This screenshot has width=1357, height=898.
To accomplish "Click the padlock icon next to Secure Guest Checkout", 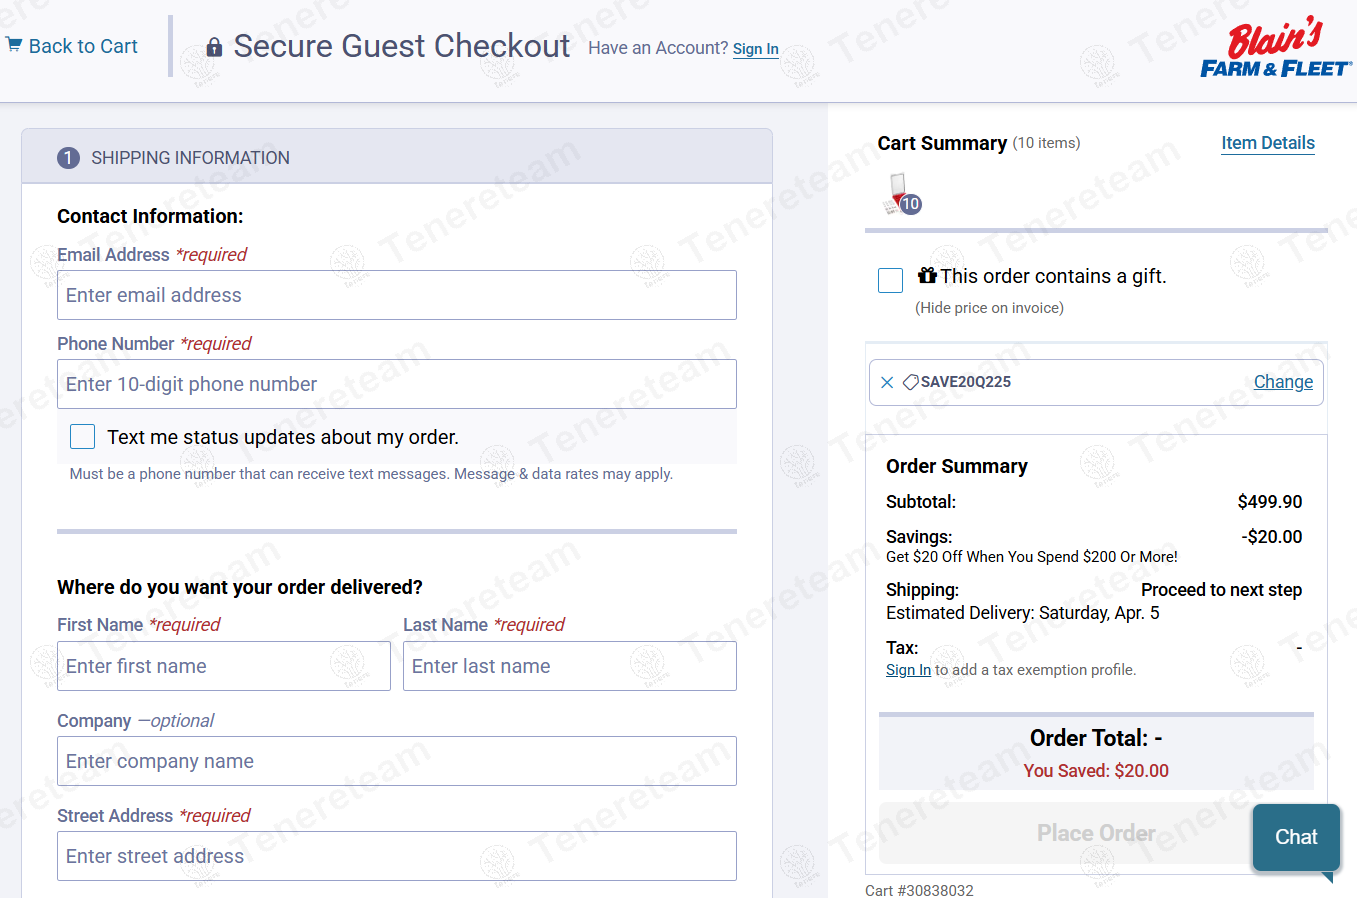I will (x=214, y=47).
